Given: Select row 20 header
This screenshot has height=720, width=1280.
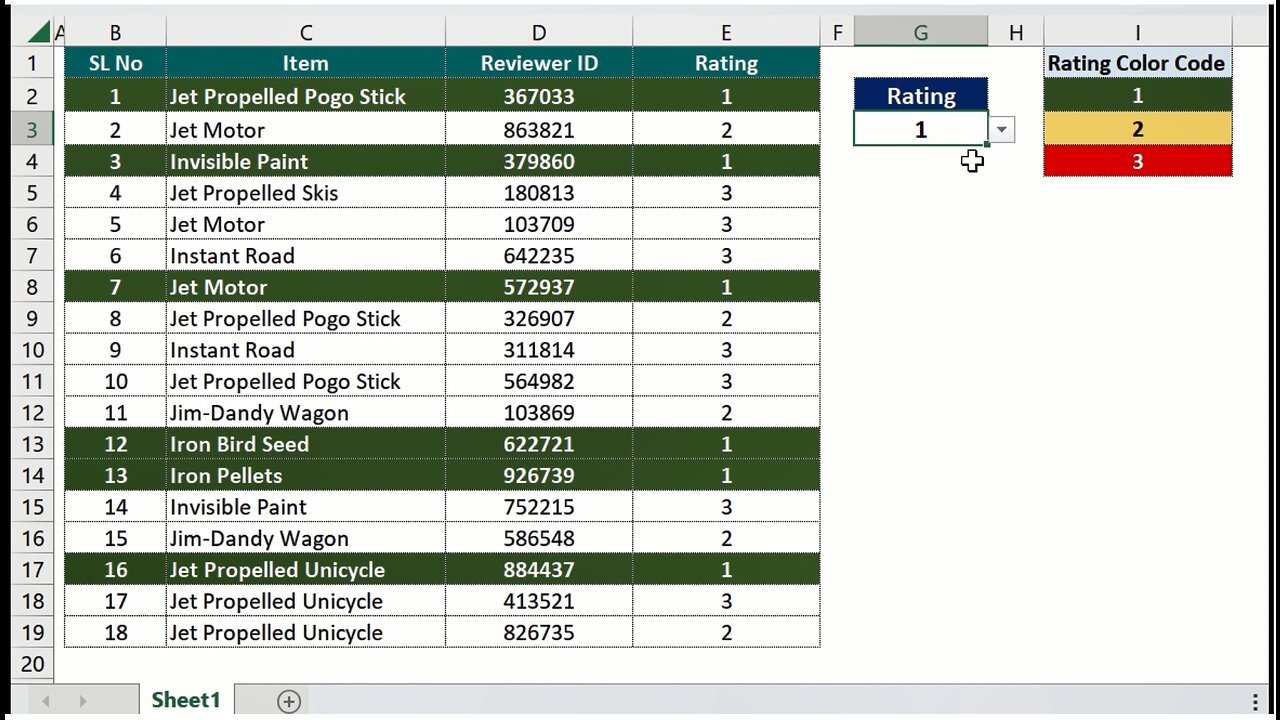Looking at the screenshot, I should (x=32, y=664).
